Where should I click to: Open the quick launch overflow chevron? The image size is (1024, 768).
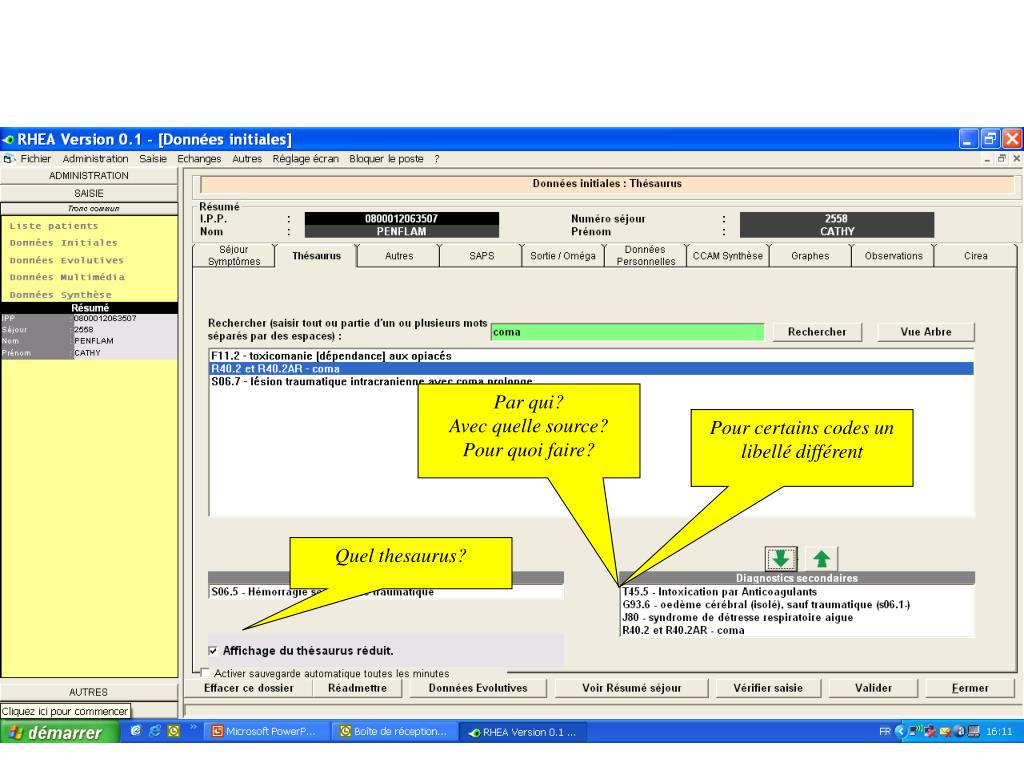pyautogui.click(x=193, y=728)
